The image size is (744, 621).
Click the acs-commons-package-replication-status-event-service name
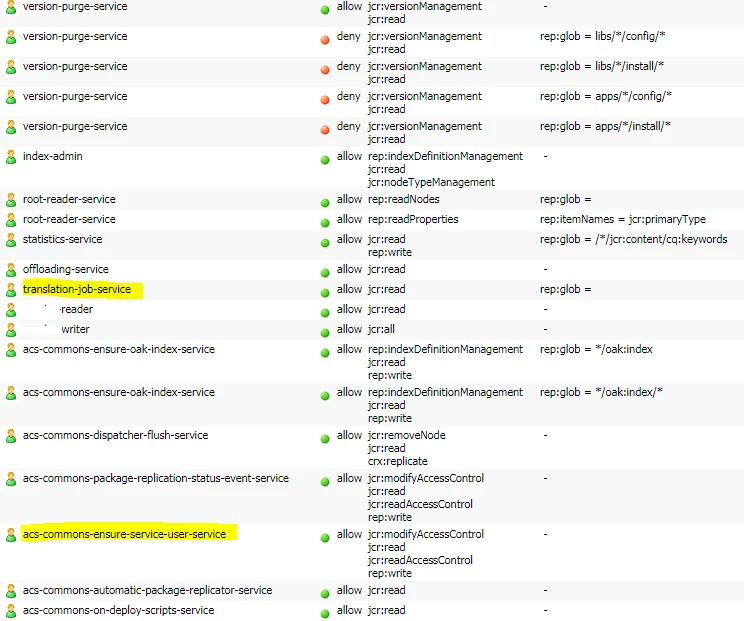(x=156, y=478)
